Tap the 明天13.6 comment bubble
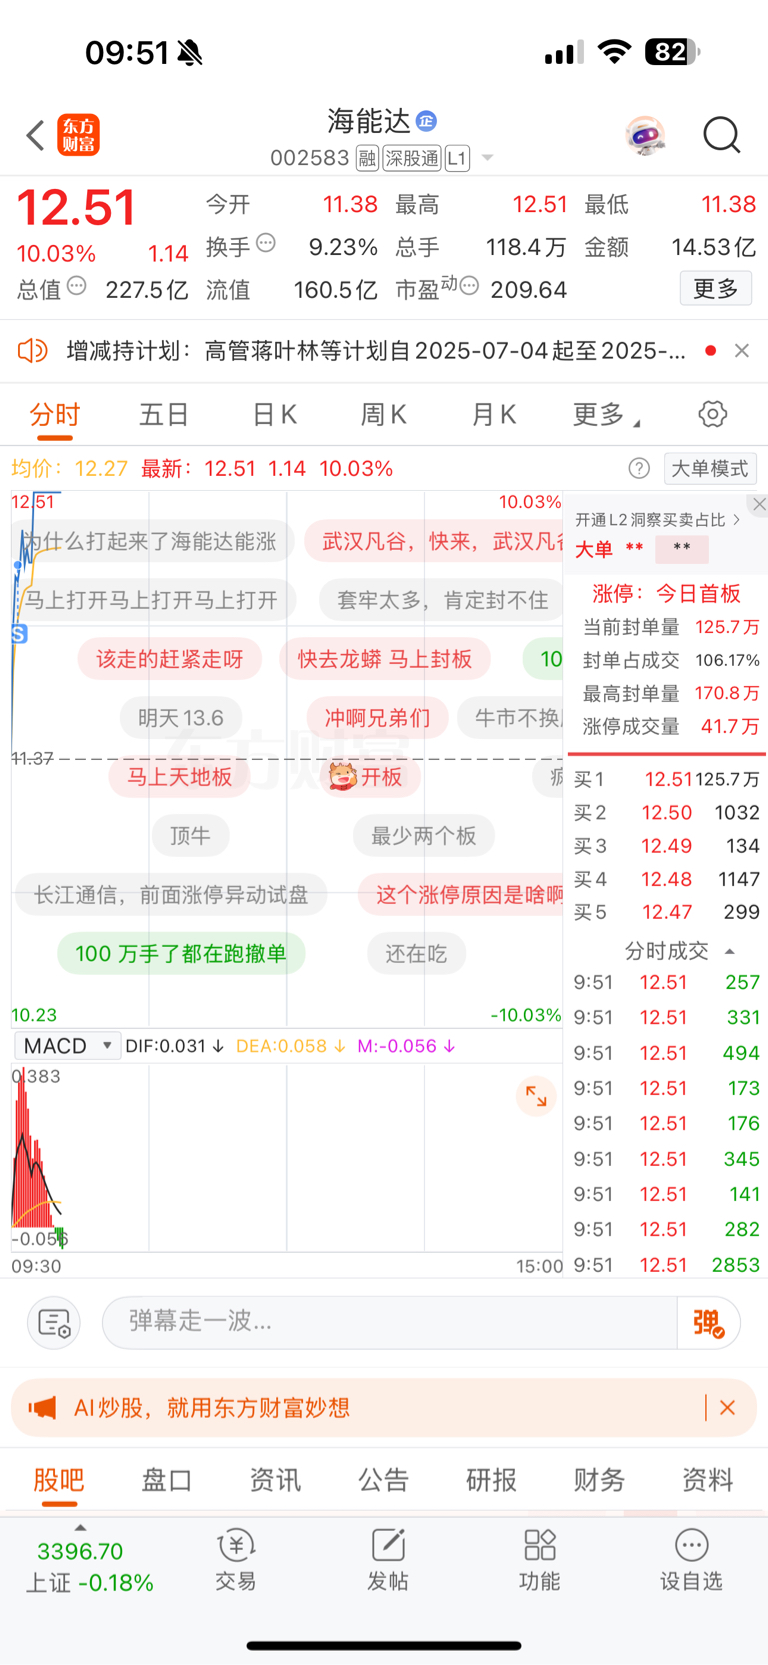Image resolution: width=768 pixels, height=1665 pixels. [181, 718]
